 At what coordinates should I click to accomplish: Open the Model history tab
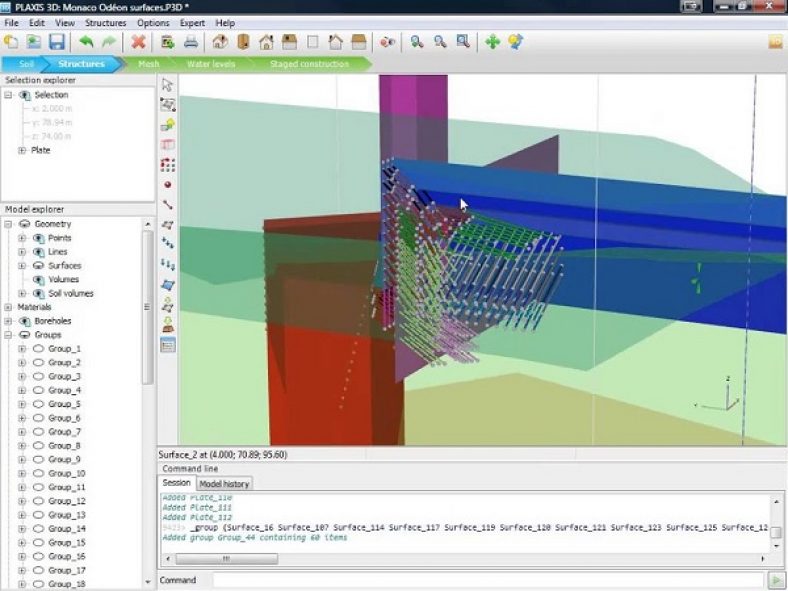[x=223, y=484]
